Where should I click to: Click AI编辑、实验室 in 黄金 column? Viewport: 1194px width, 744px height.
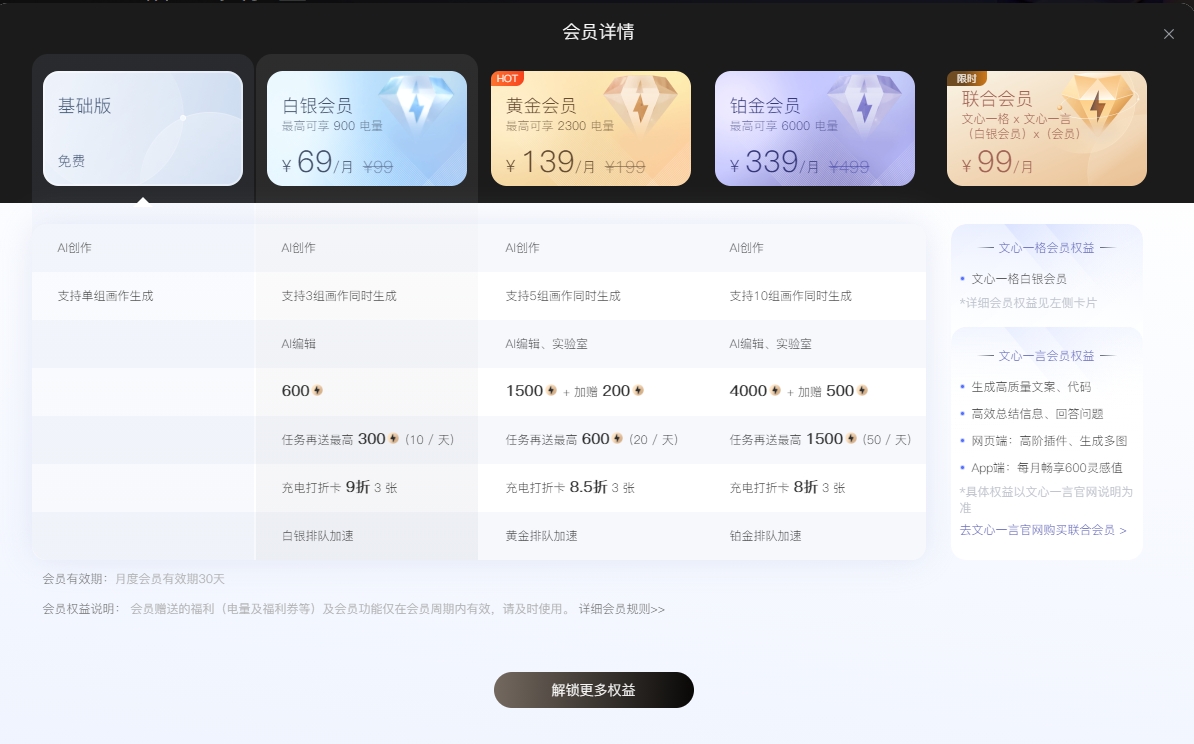tap(546, 343)
